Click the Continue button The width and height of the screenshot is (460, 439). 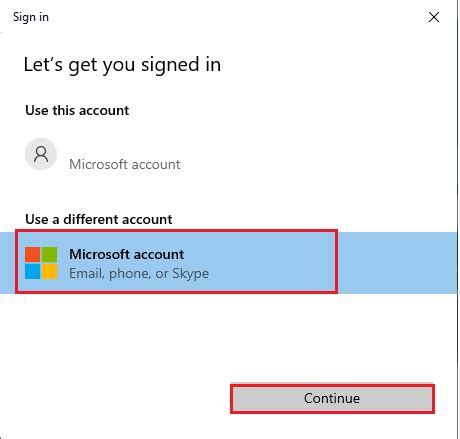click(332, 399)
